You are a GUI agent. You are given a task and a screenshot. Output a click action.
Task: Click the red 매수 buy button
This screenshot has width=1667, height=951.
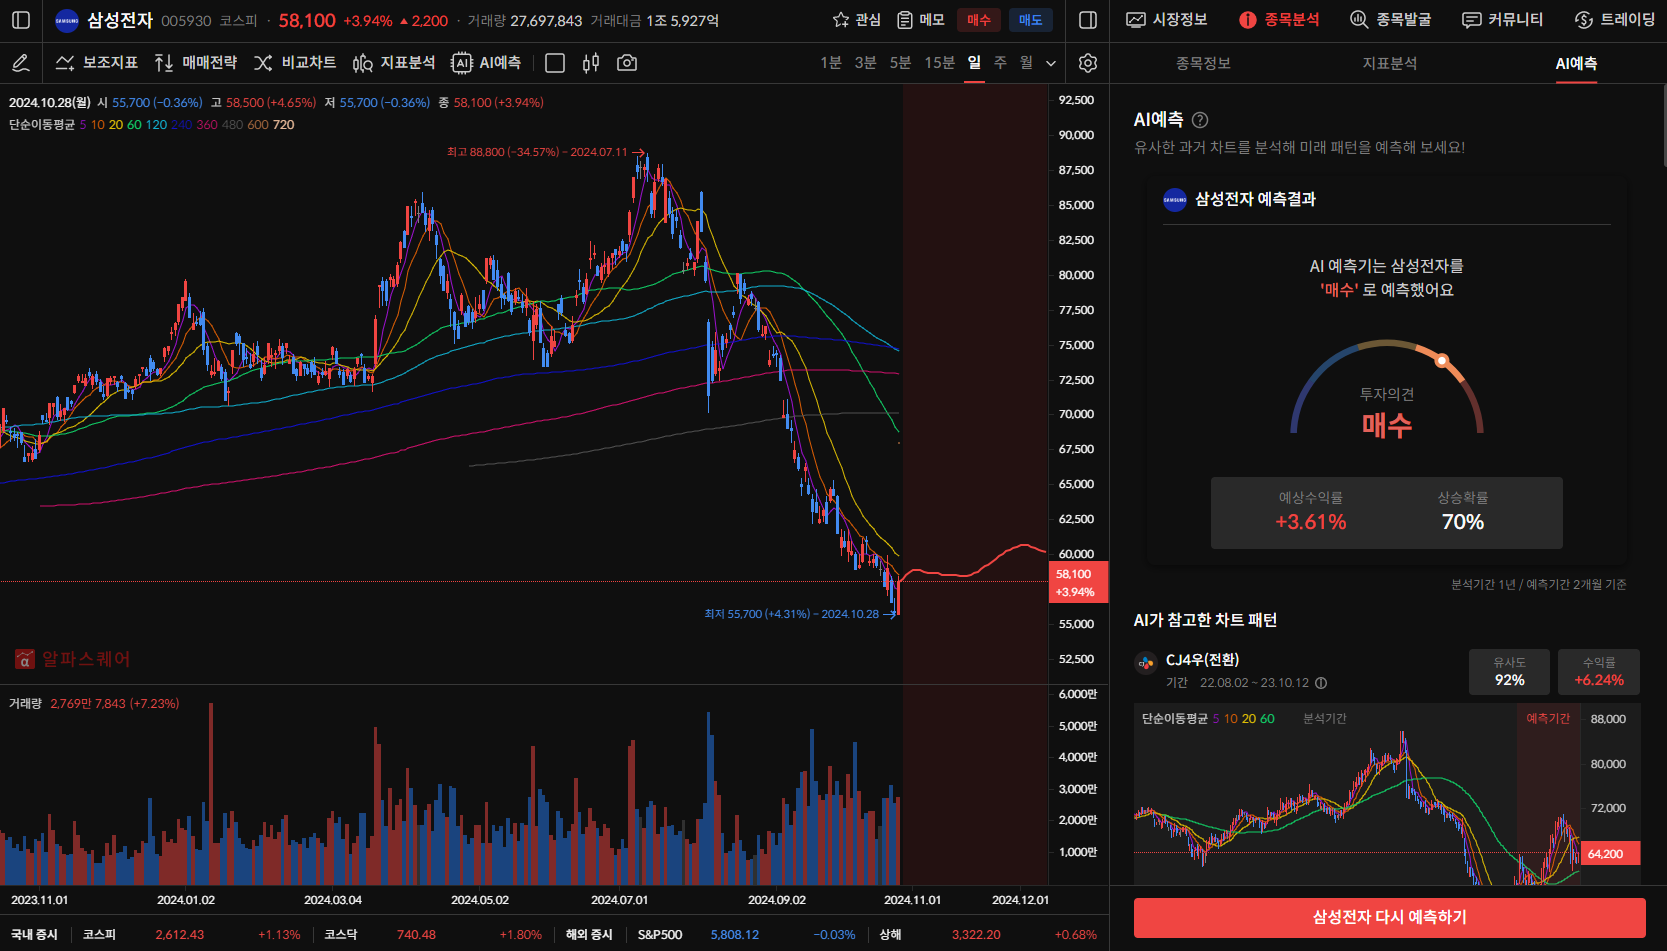point(979,20)
